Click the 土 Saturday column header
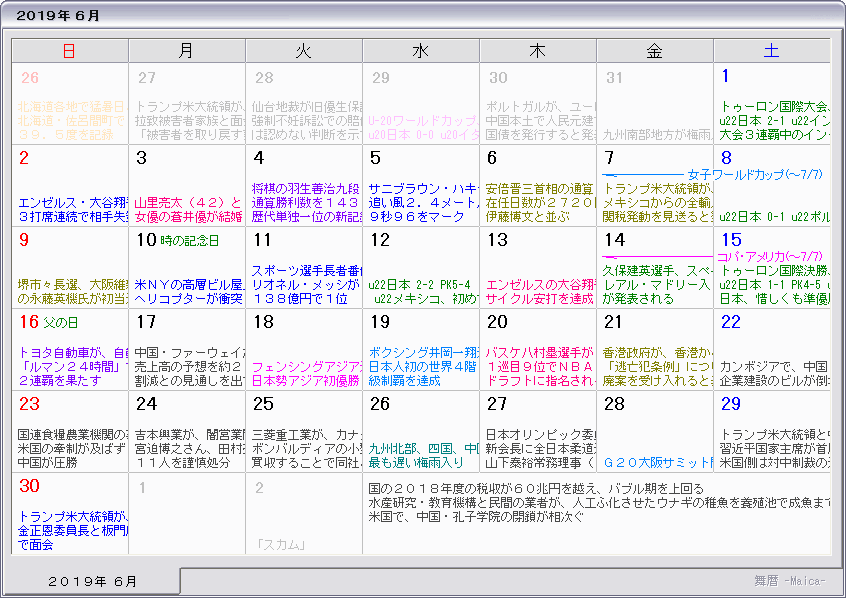The image size is (846, 598). pyautogui.click(x=771, y=51)
